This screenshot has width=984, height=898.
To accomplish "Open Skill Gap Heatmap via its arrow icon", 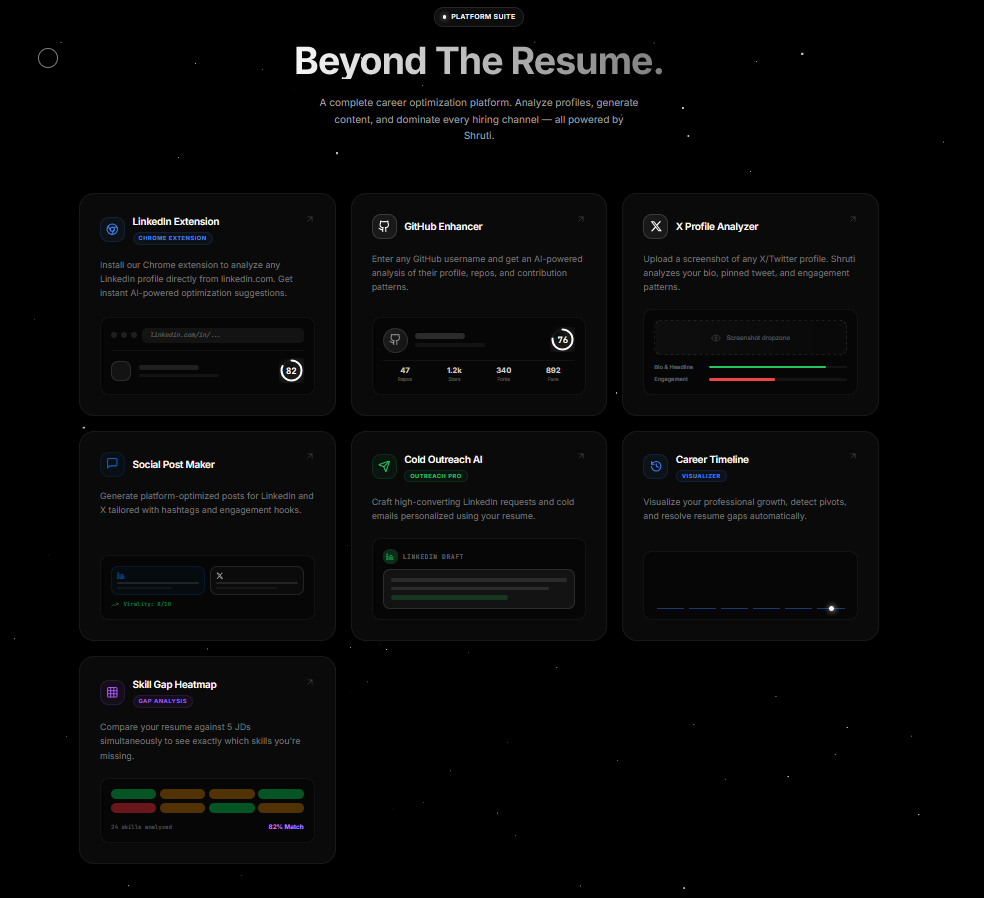I will pyautogui.click(x=310, y=682).
